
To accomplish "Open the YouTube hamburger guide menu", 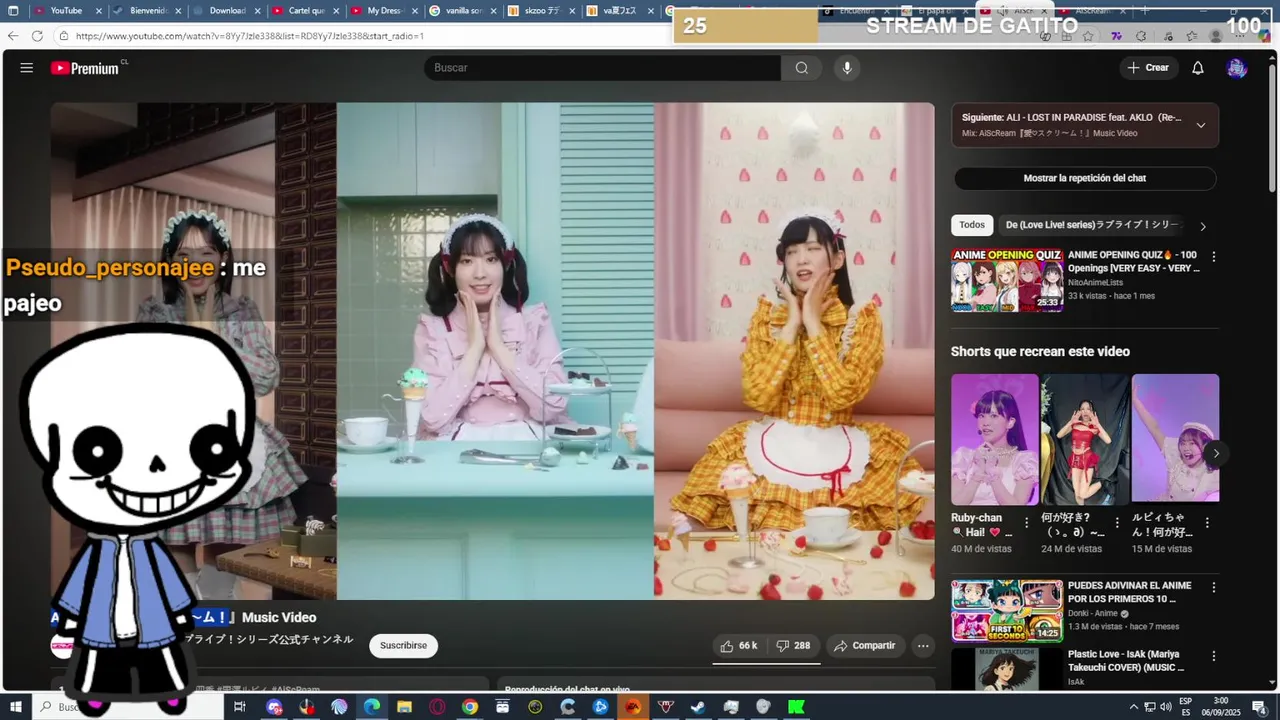I will click(27, 68).
